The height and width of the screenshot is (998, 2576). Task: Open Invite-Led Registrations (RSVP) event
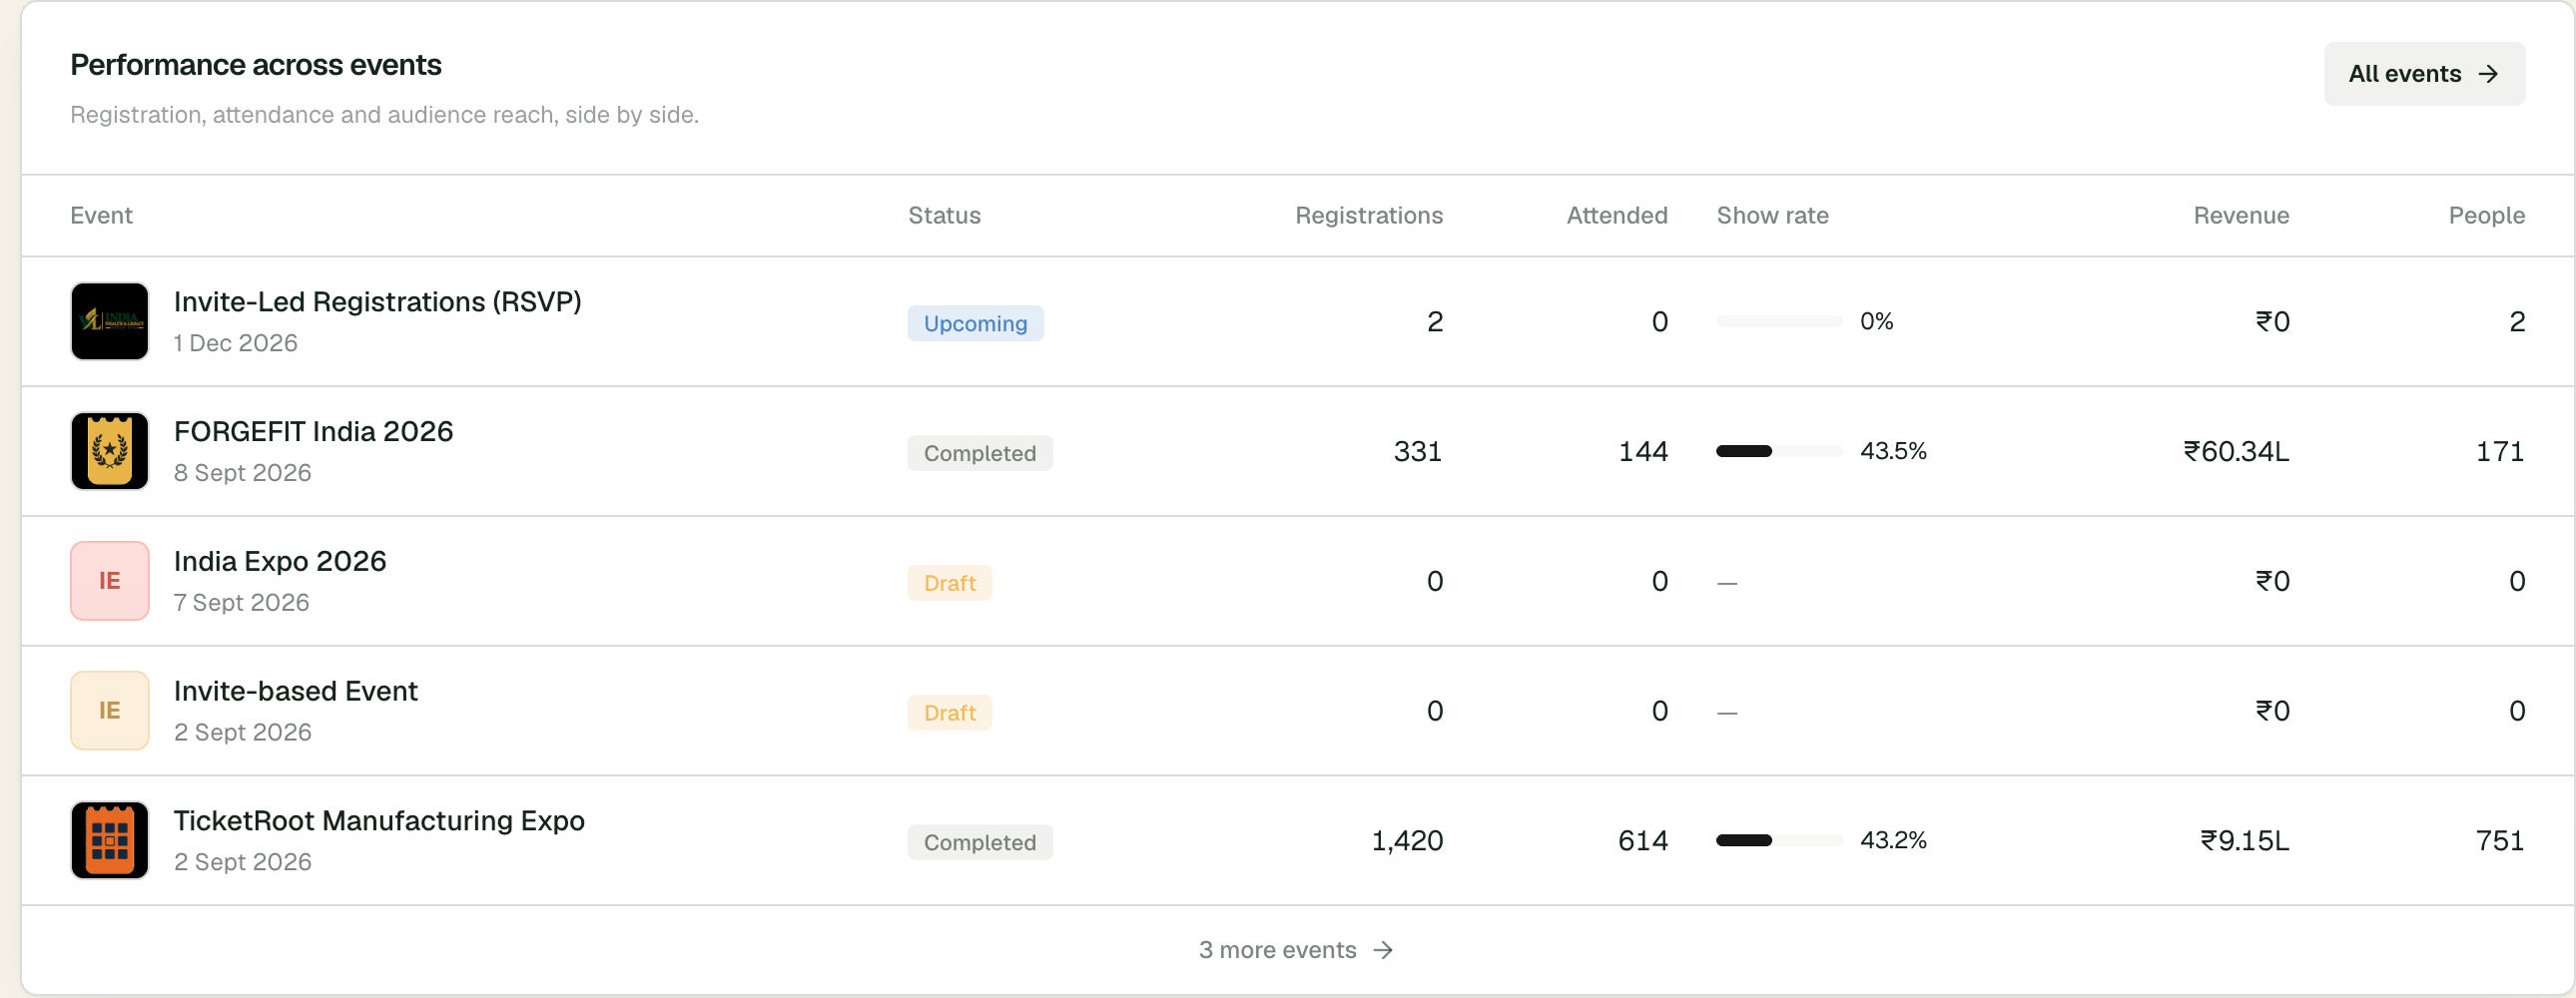coord(377,302)
